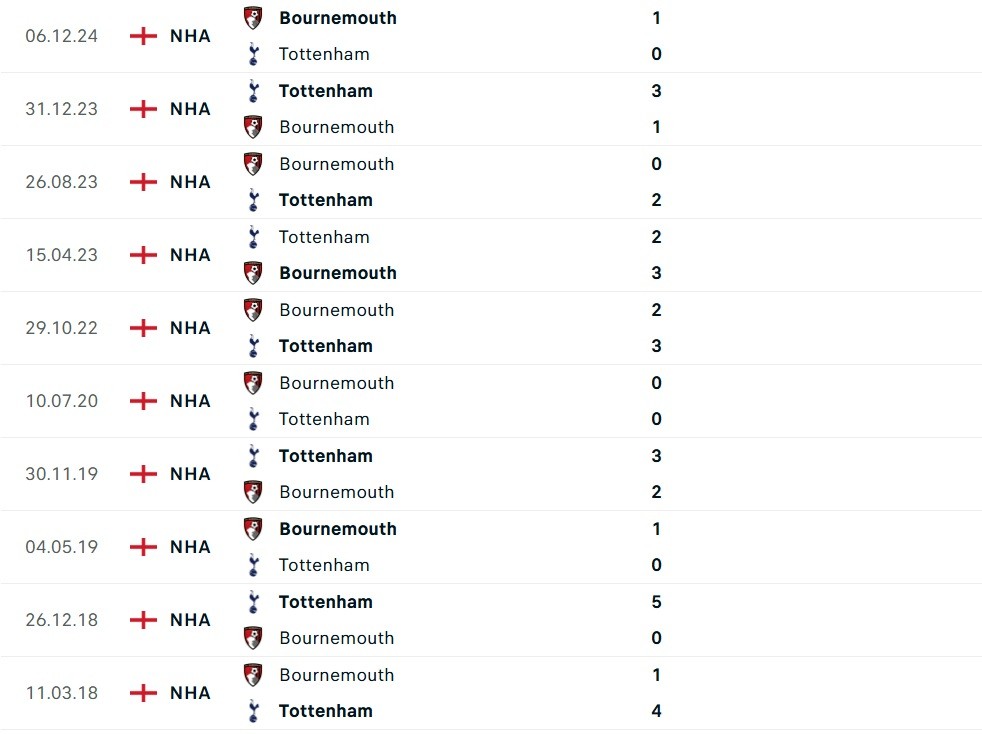
Task: Click England flag beside 10.07.20 date
Action: click(x=144, y=401)
